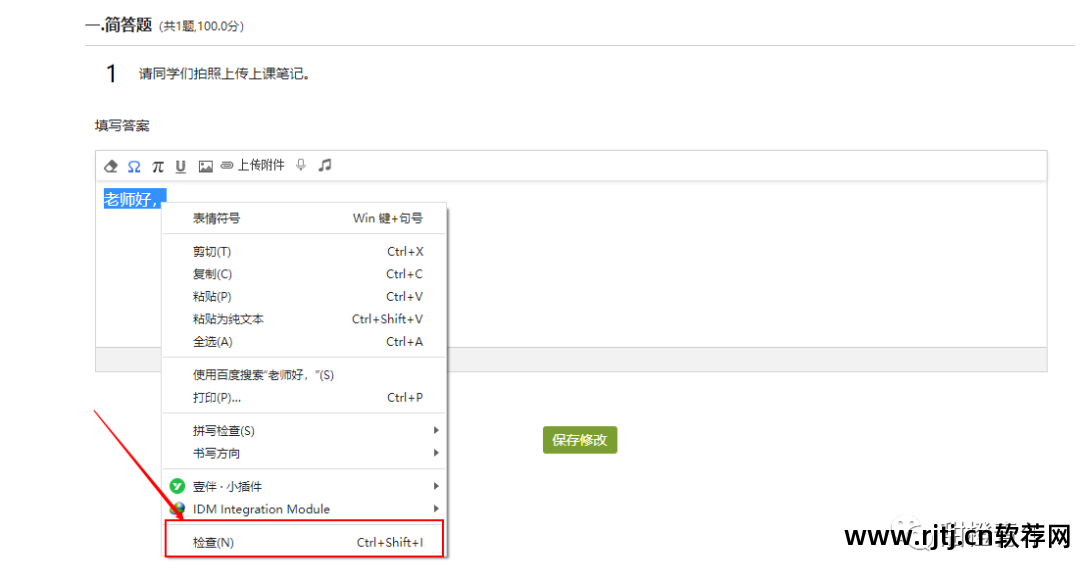The height and width of the screenshot is (582, 1080).
Task: Click the music note audio icon
Action: (x=324, y=165)
